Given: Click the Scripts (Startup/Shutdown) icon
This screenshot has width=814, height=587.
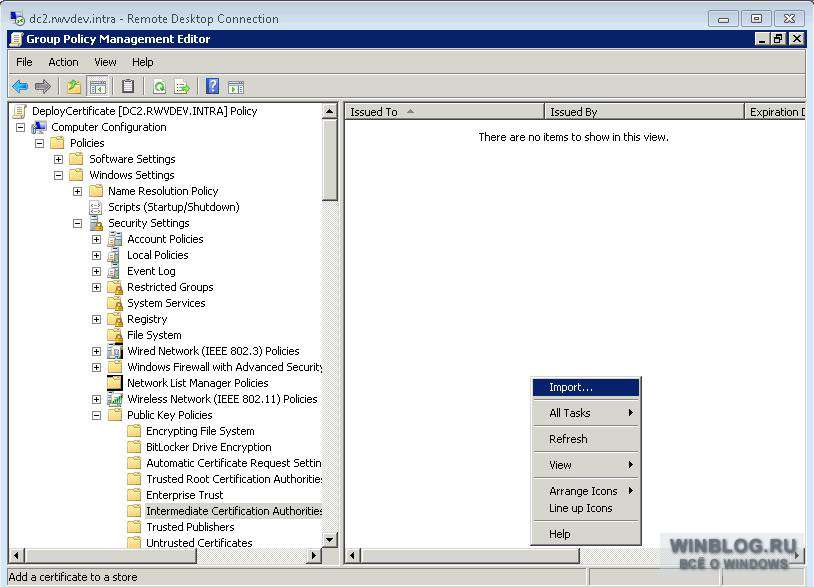Looking at the screenshot, I should (x=96, y=207).
